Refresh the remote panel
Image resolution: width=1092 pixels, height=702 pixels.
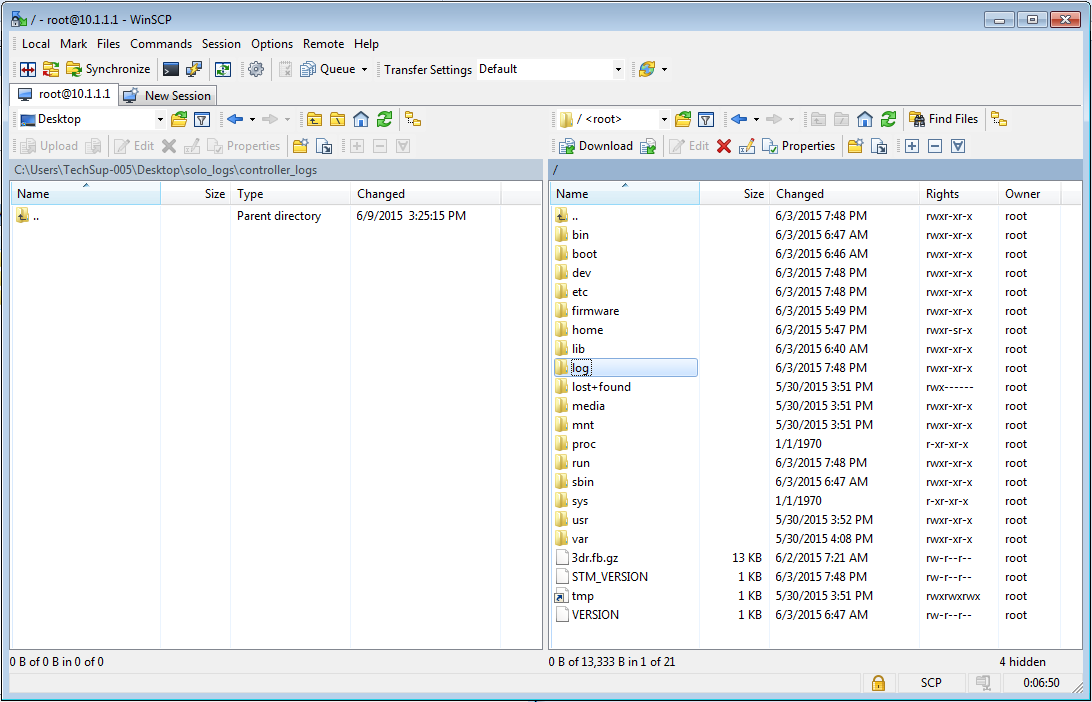coord(889,120)
